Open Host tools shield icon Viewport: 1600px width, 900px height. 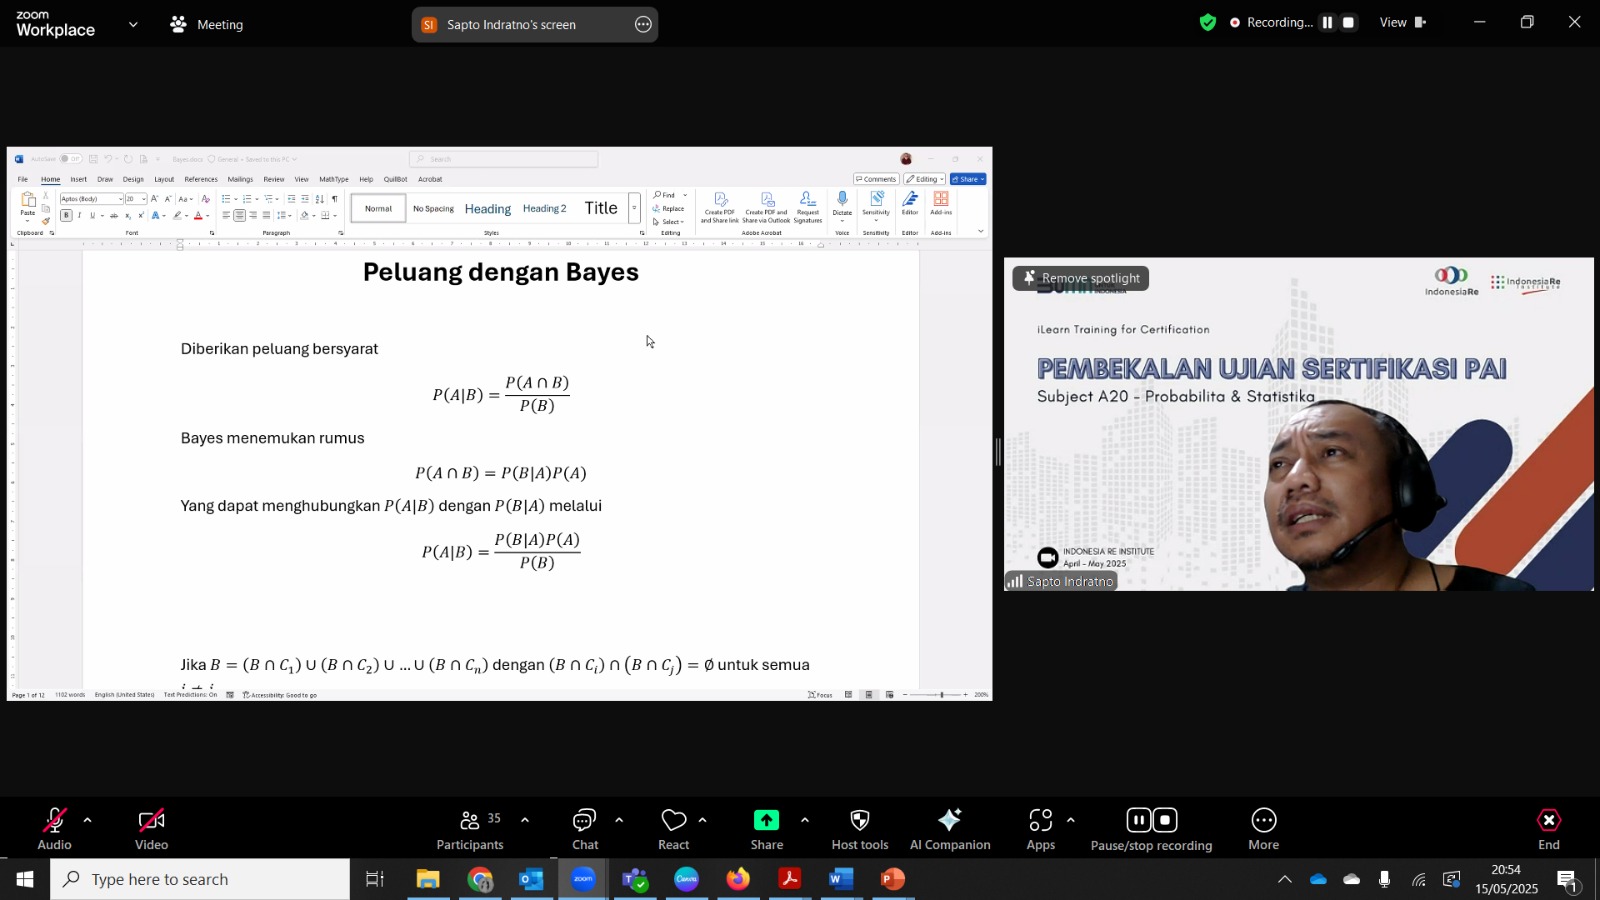coord(860,830)
